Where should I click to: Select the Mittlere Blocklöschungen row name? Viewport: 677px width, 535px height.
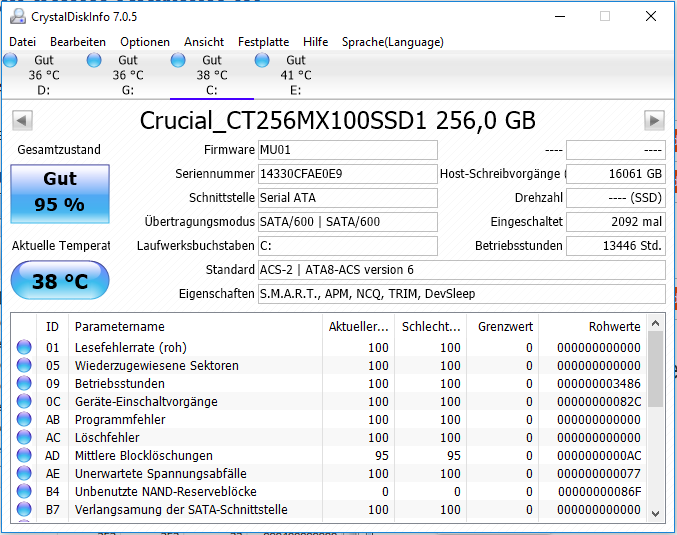coord(144,456)
